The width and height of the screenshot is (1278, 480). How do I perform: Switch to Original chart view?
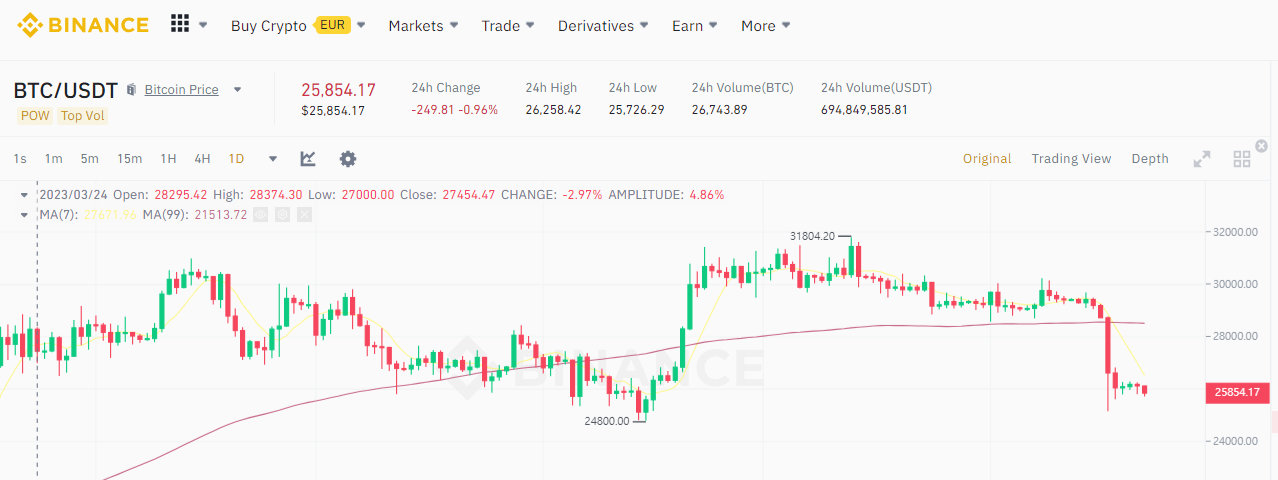[987, 158]
